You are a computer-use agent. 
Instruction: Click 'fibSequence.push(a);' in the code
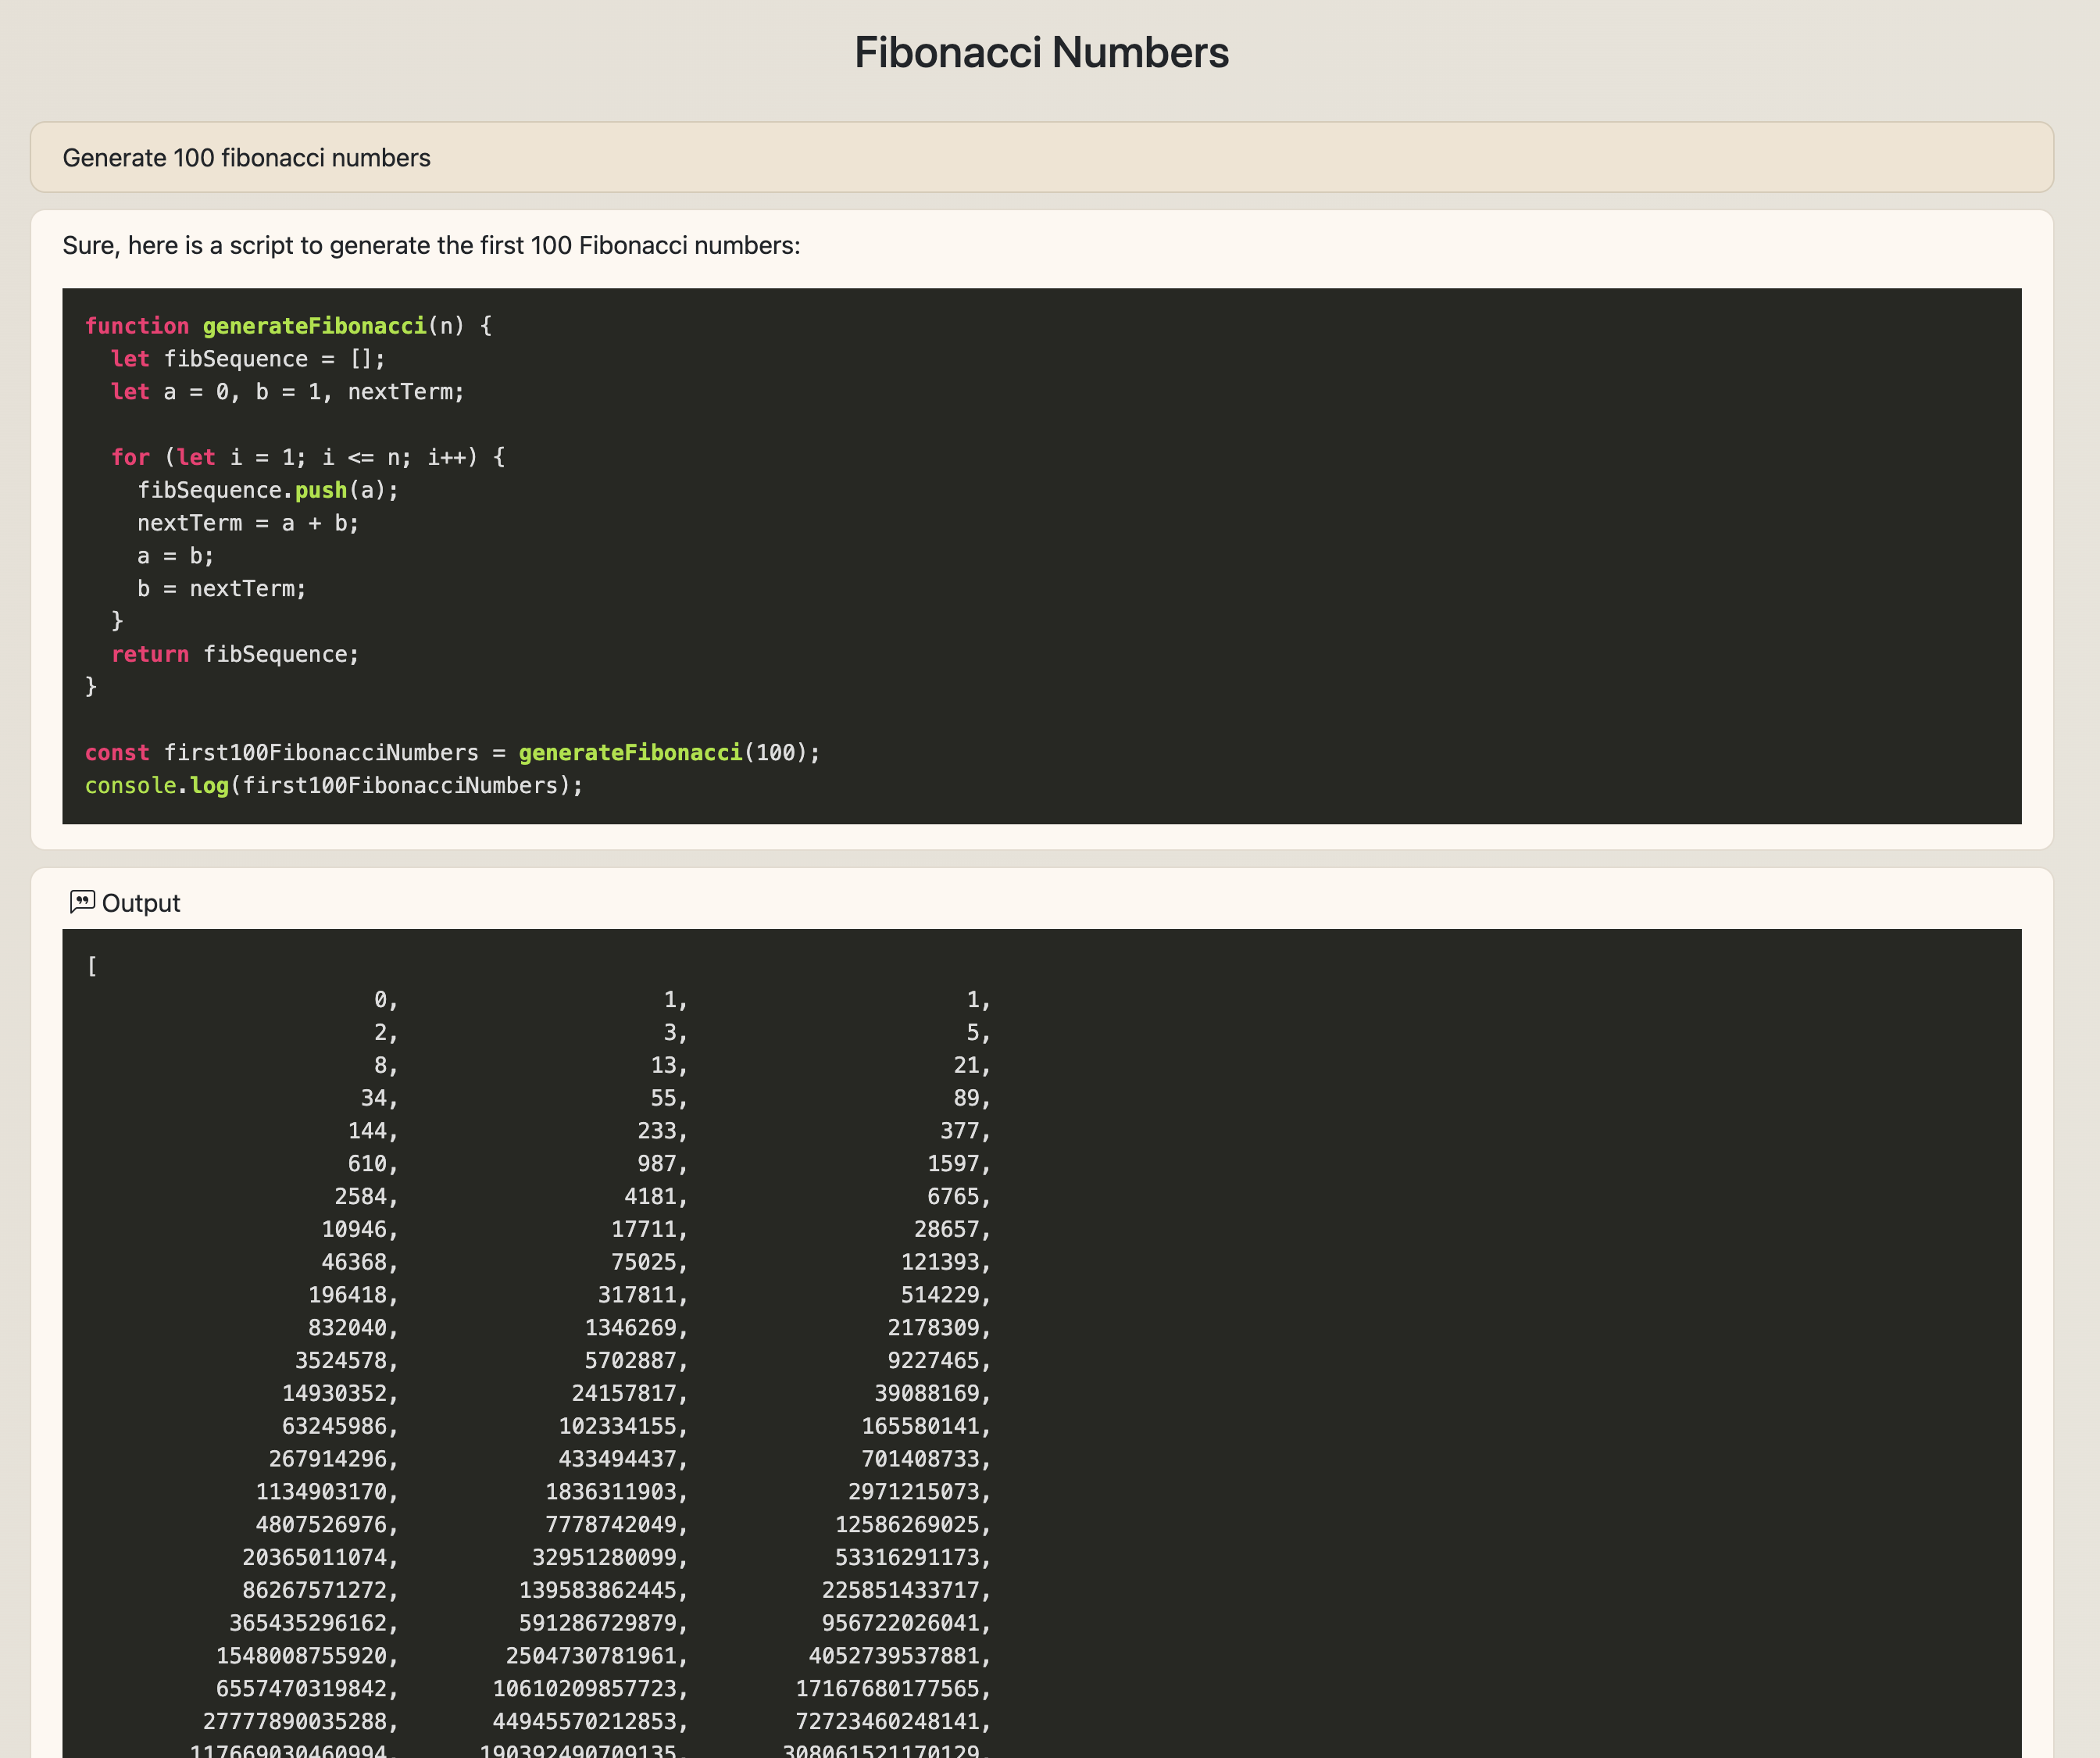click(x=267, y=490)
